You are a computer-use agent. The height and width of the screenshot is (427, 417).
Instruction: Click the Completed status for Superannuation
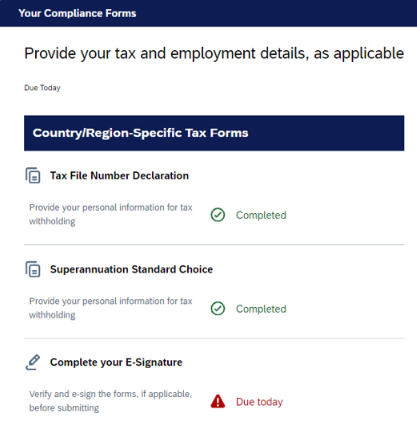tap(261, 309)
